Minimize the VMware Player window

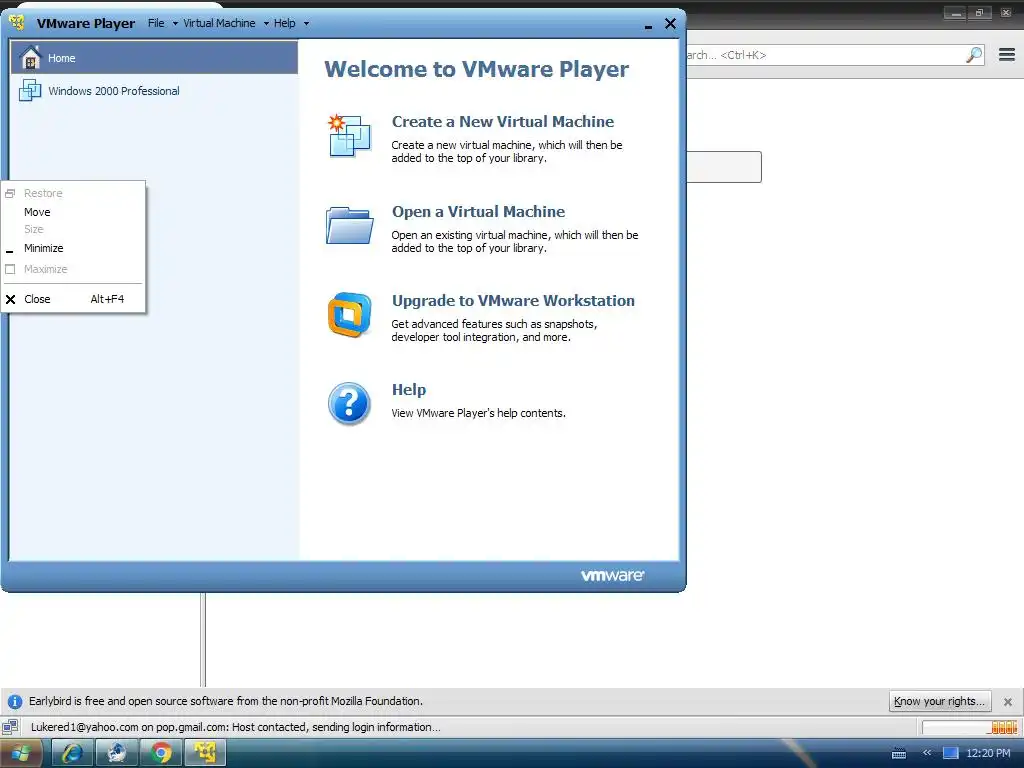[648, 25]
